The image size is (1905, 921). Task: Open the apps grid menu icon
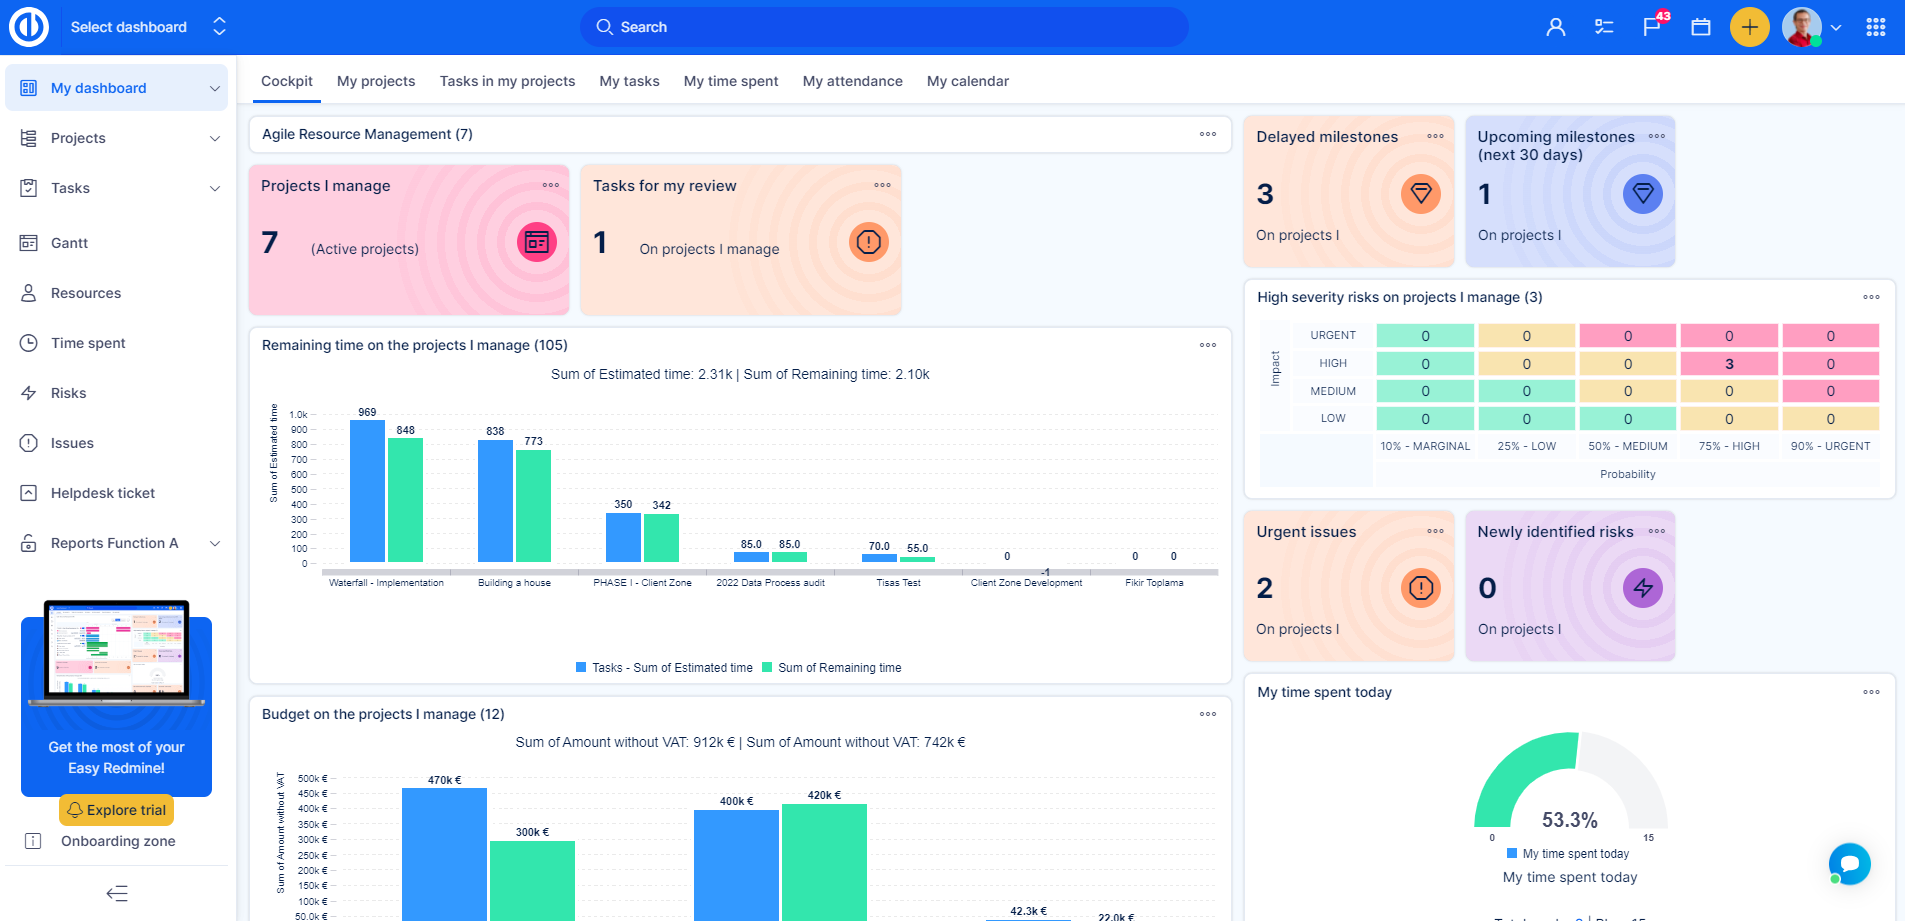[1876, 27]
